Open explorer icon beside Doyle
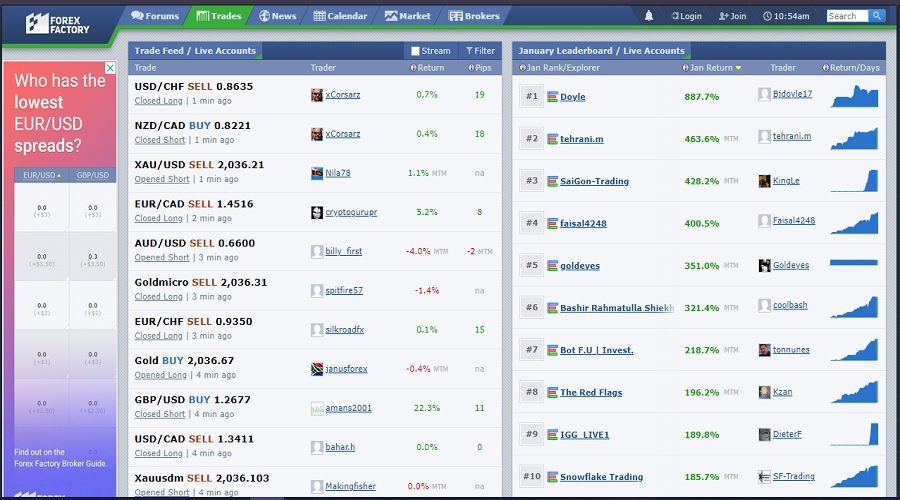The image size is (900, 500). 552,96
